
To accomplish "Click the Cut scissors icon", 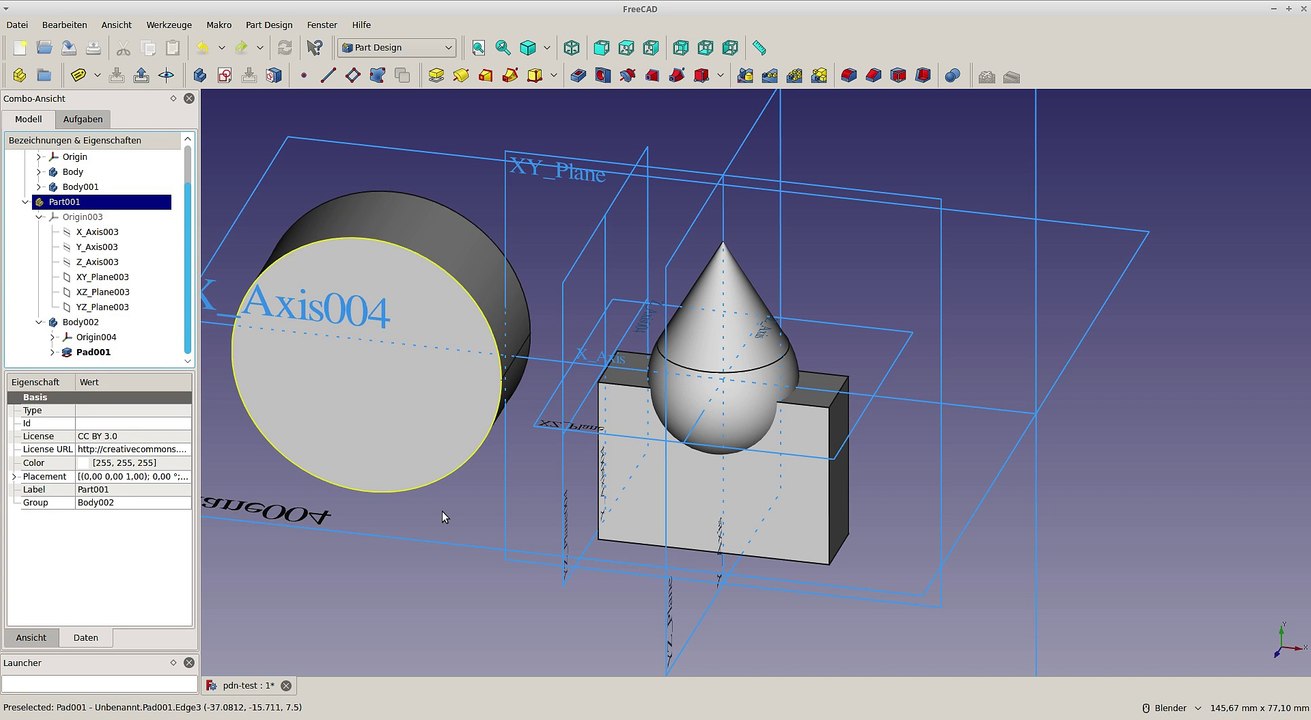I will click(123, 47).
